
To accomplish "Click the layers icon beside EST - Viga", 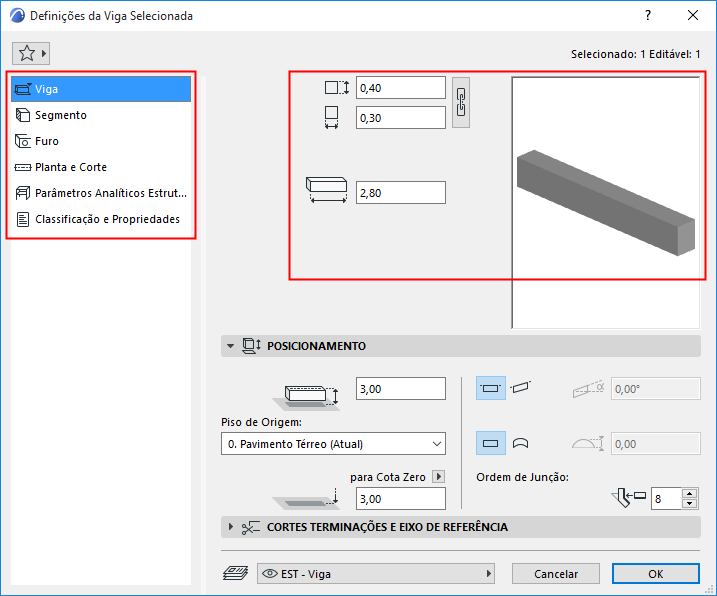I will 235,573.
